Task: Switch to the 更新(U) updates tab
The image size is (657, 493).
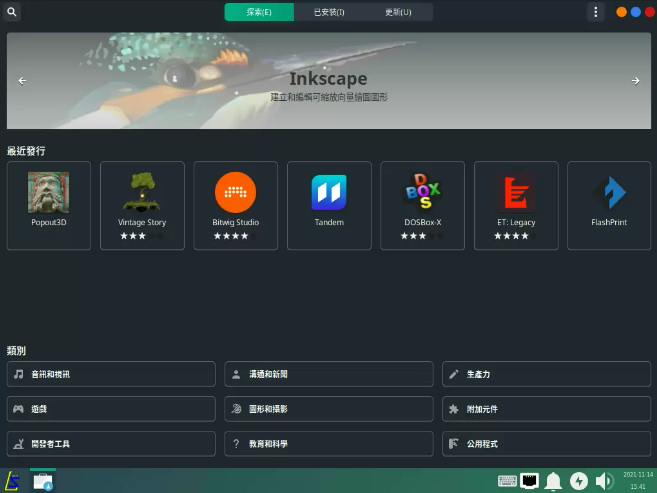Action: [398, 12]
